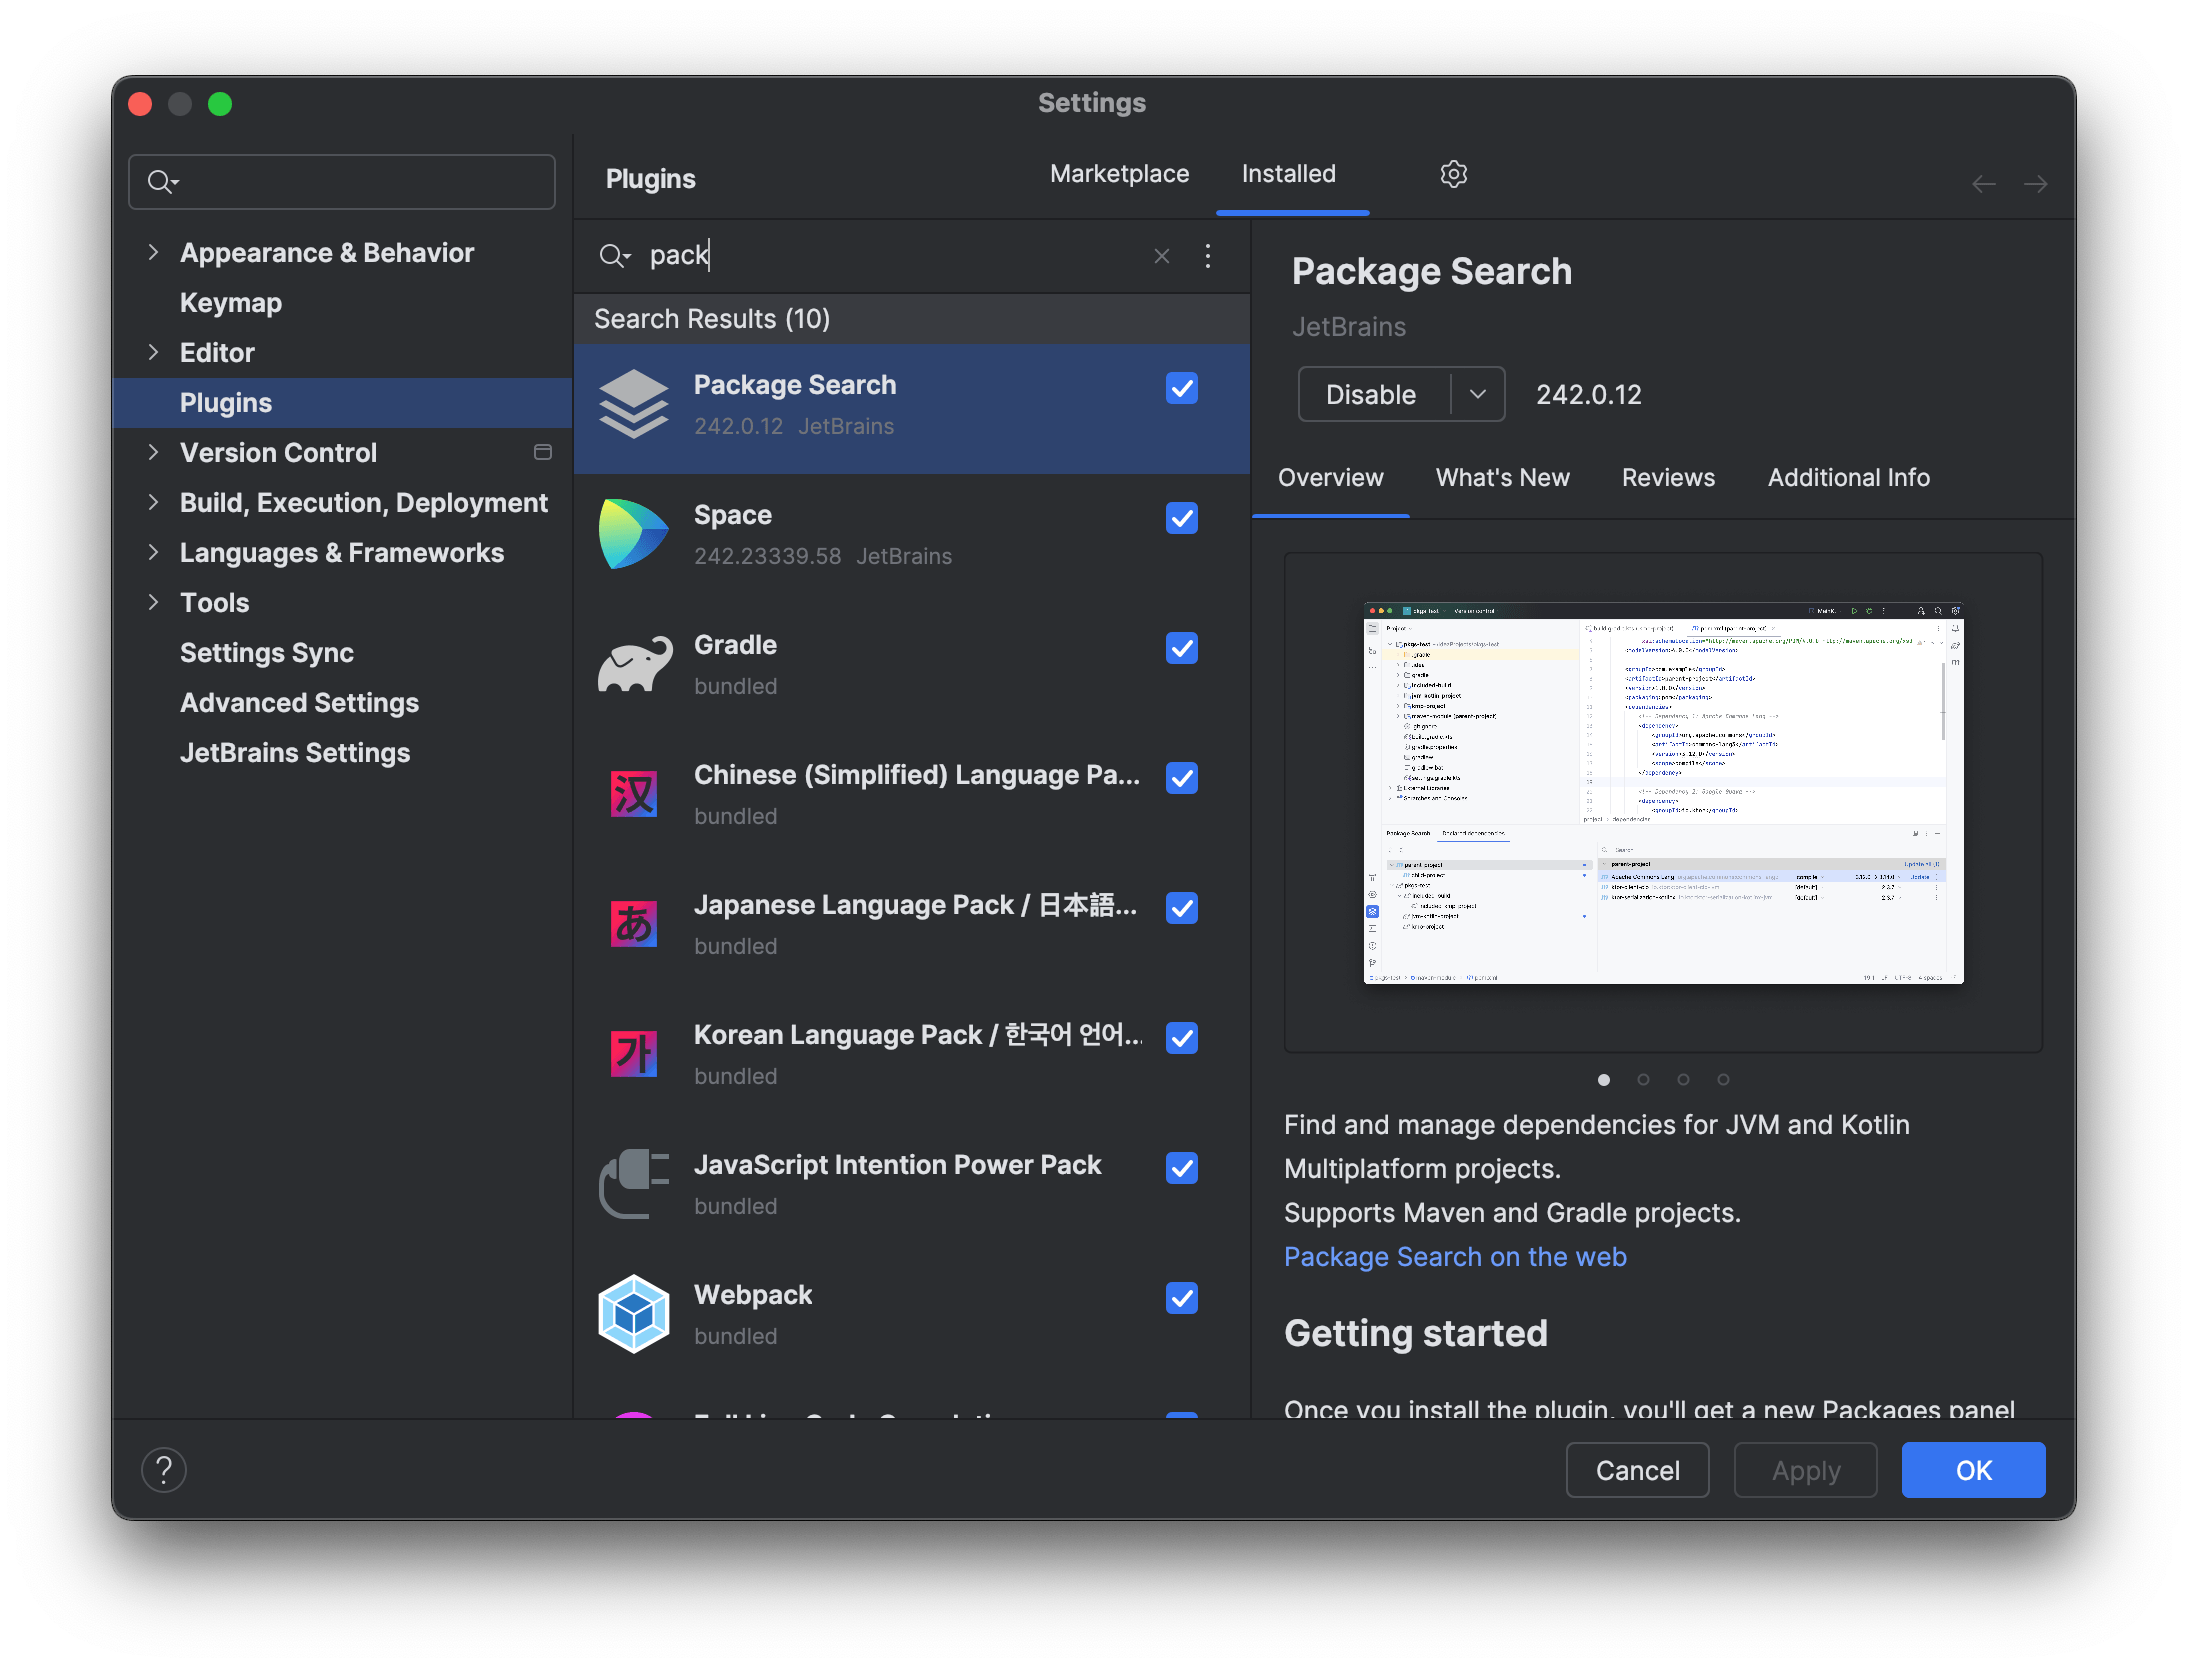Open the Package Search on the web link

click(1454, 1256)
